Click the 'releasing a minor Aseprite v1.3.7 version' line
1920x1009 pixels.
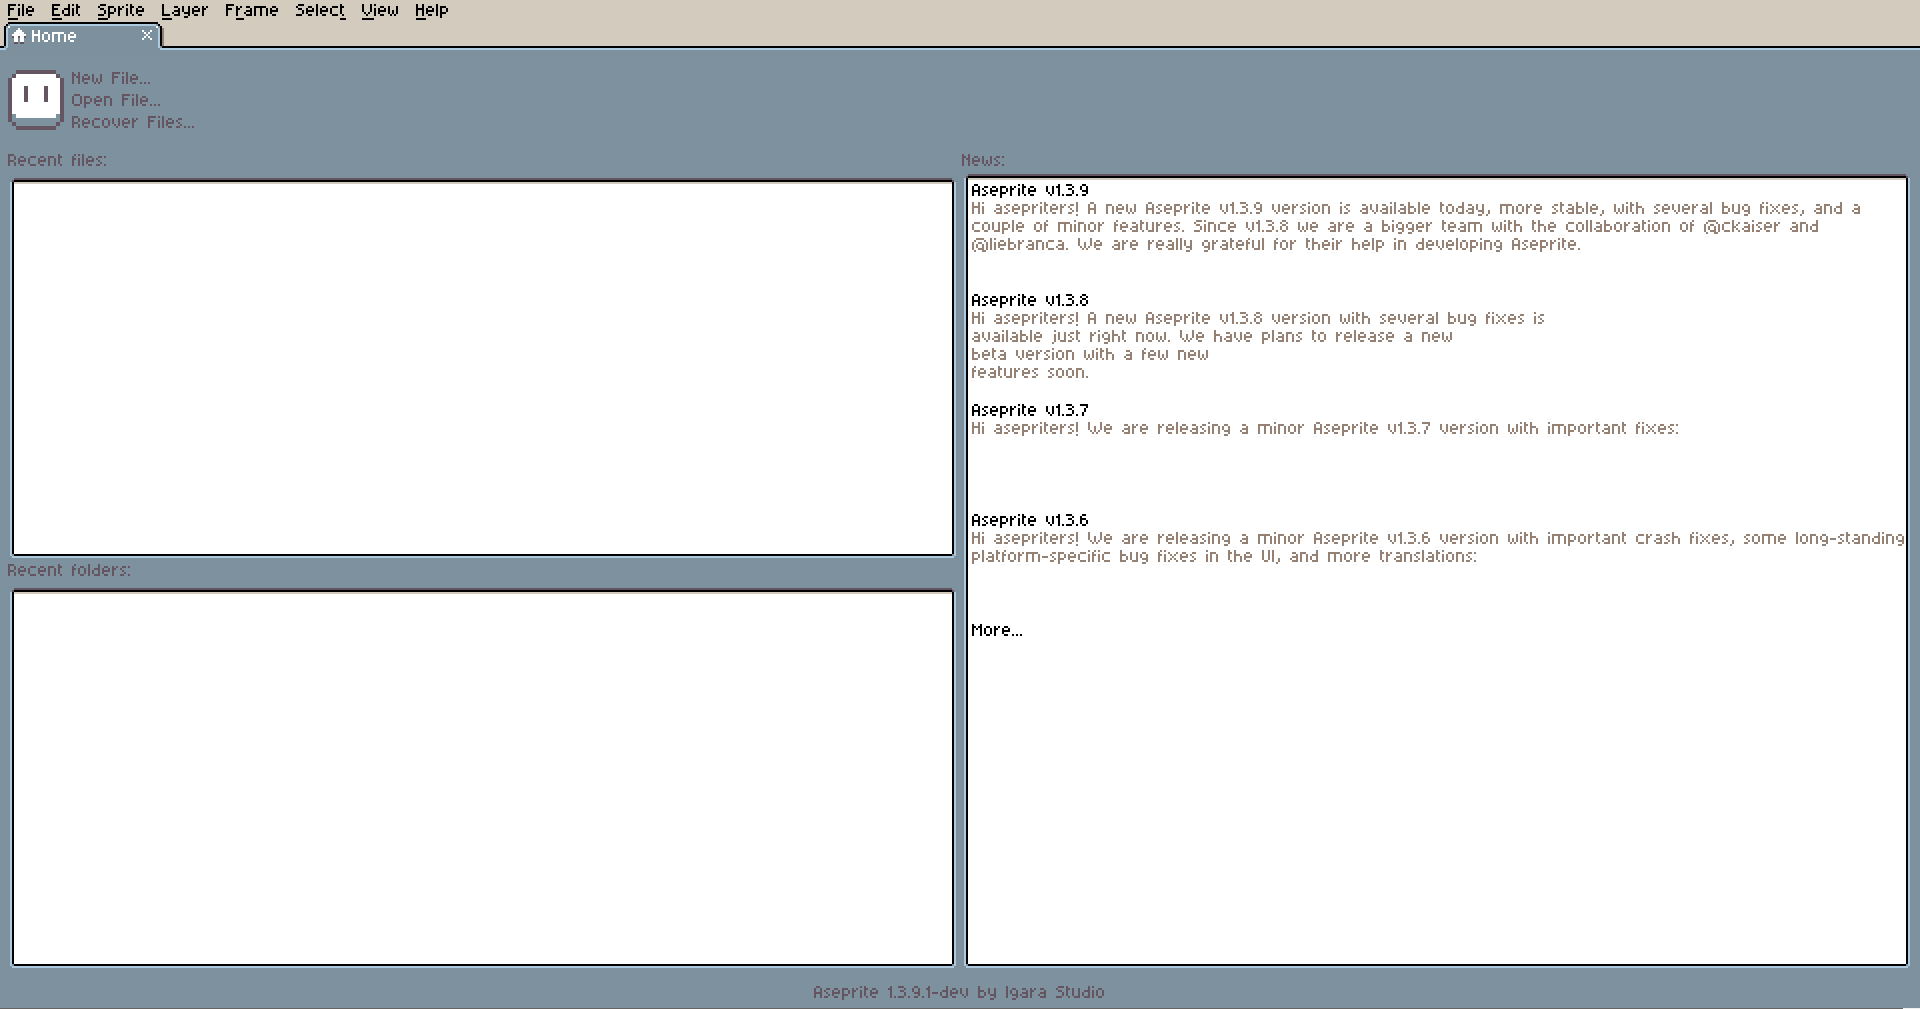tap(1325, 428)
